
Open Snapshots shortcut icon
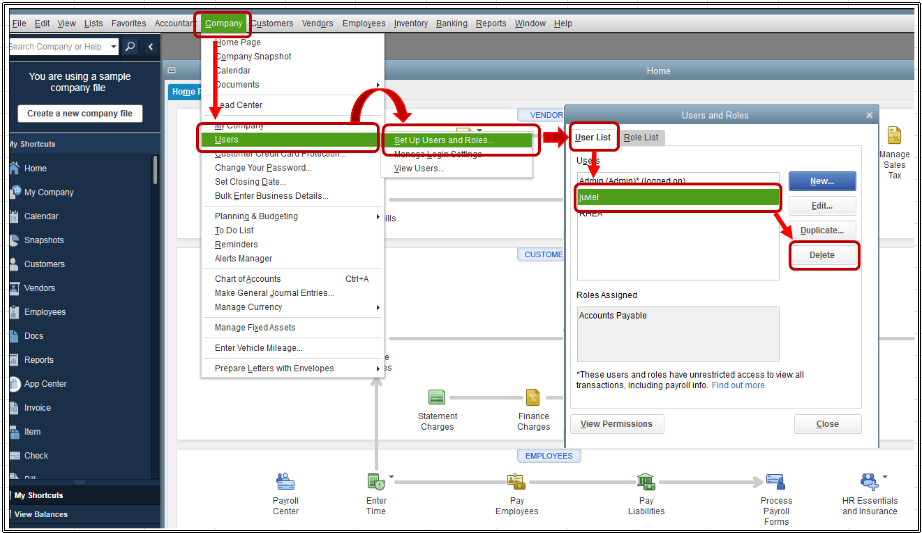(15, 240)
